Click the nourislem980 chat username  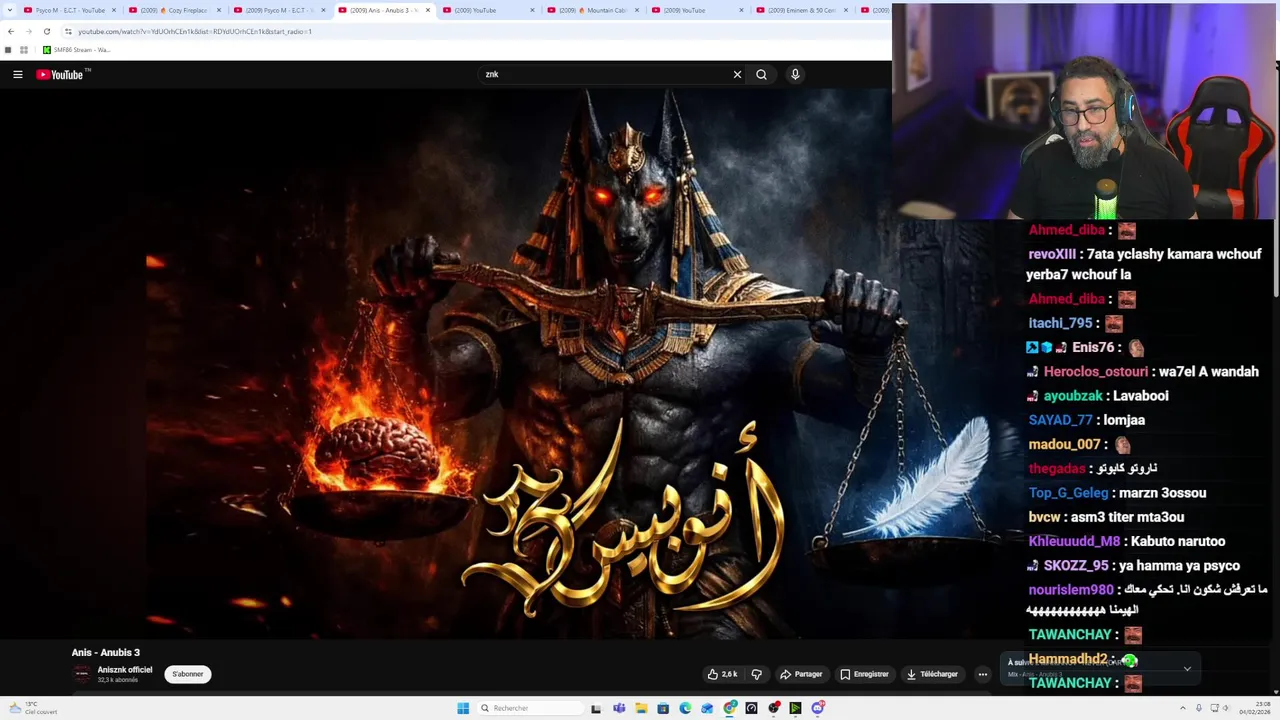(x=1071, y=590)
